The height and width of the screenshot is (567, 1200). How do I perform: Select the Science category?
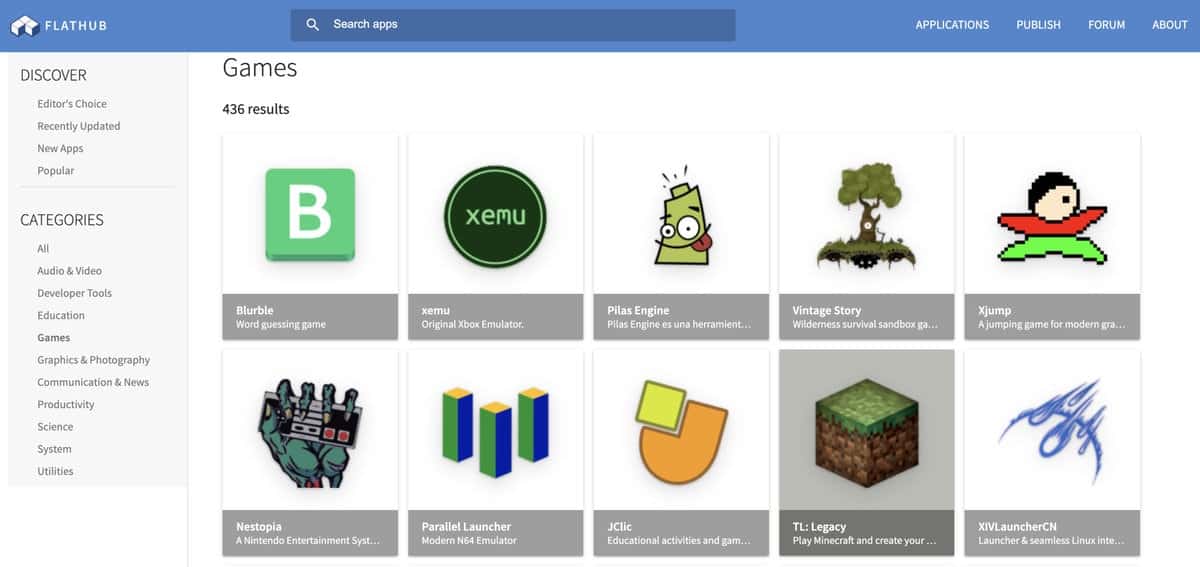pos(55,427)
